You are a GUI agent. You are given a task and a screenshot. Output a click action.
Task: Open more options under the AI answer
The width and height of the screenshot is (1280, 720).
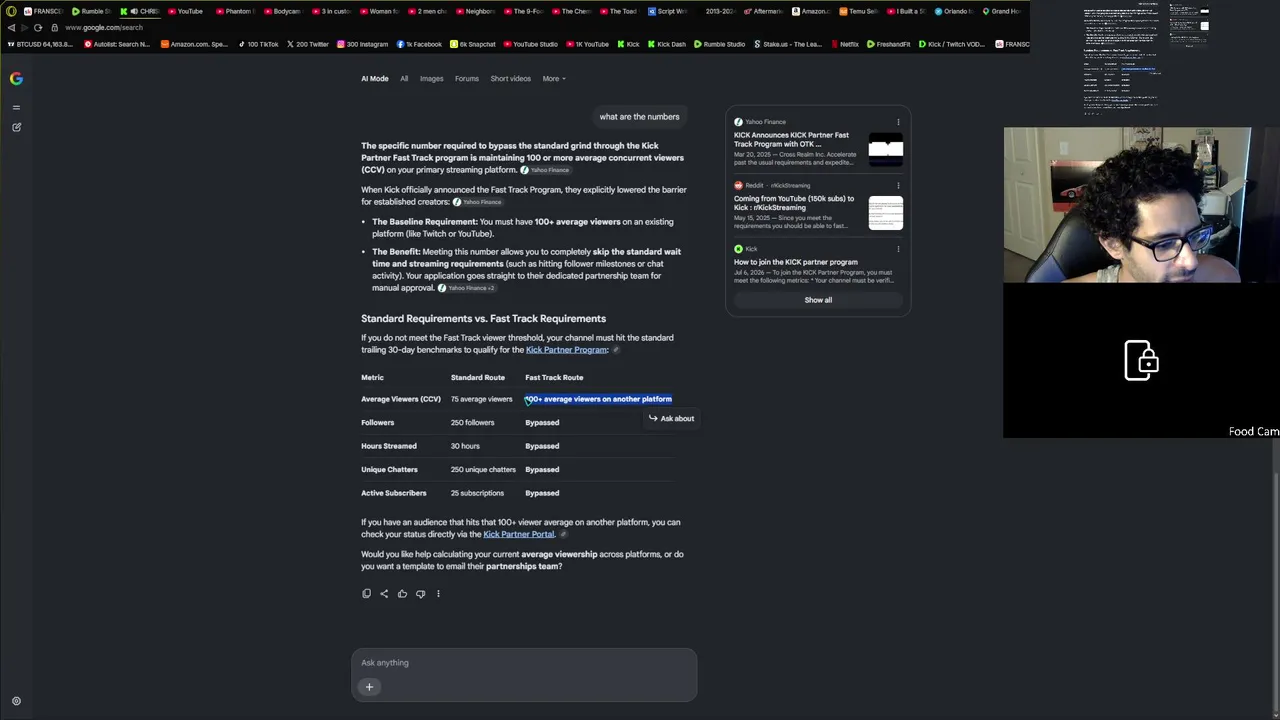point(438,594)
